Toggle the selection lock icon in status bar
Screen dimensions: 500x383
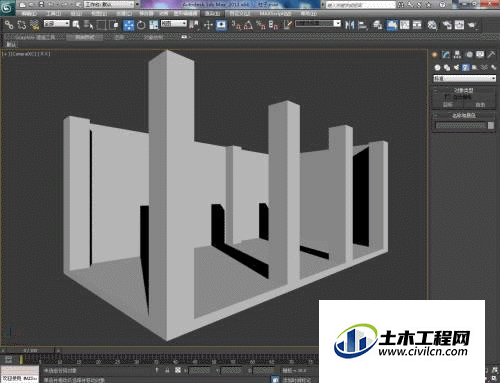(x=167, y=370)
